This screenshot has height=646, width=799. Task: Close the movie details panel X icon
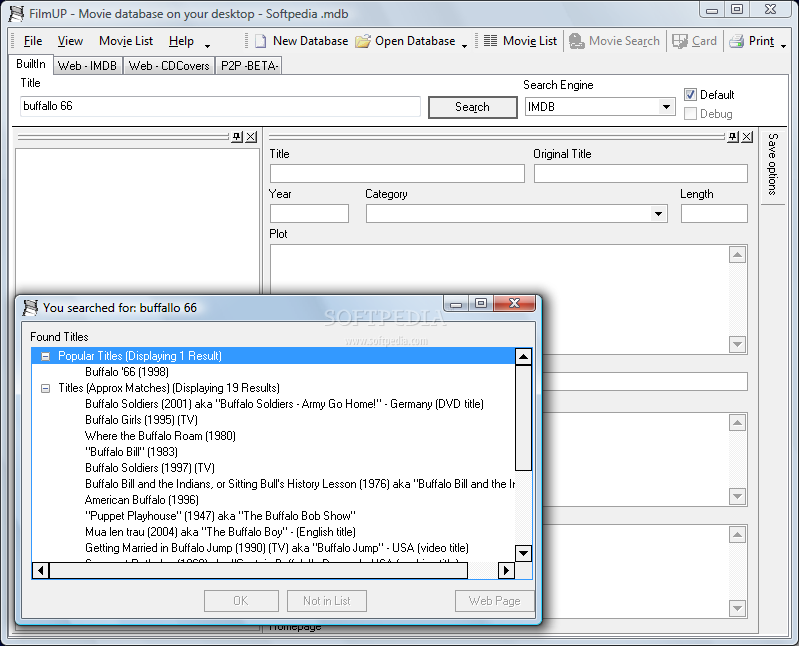[747, 137]
